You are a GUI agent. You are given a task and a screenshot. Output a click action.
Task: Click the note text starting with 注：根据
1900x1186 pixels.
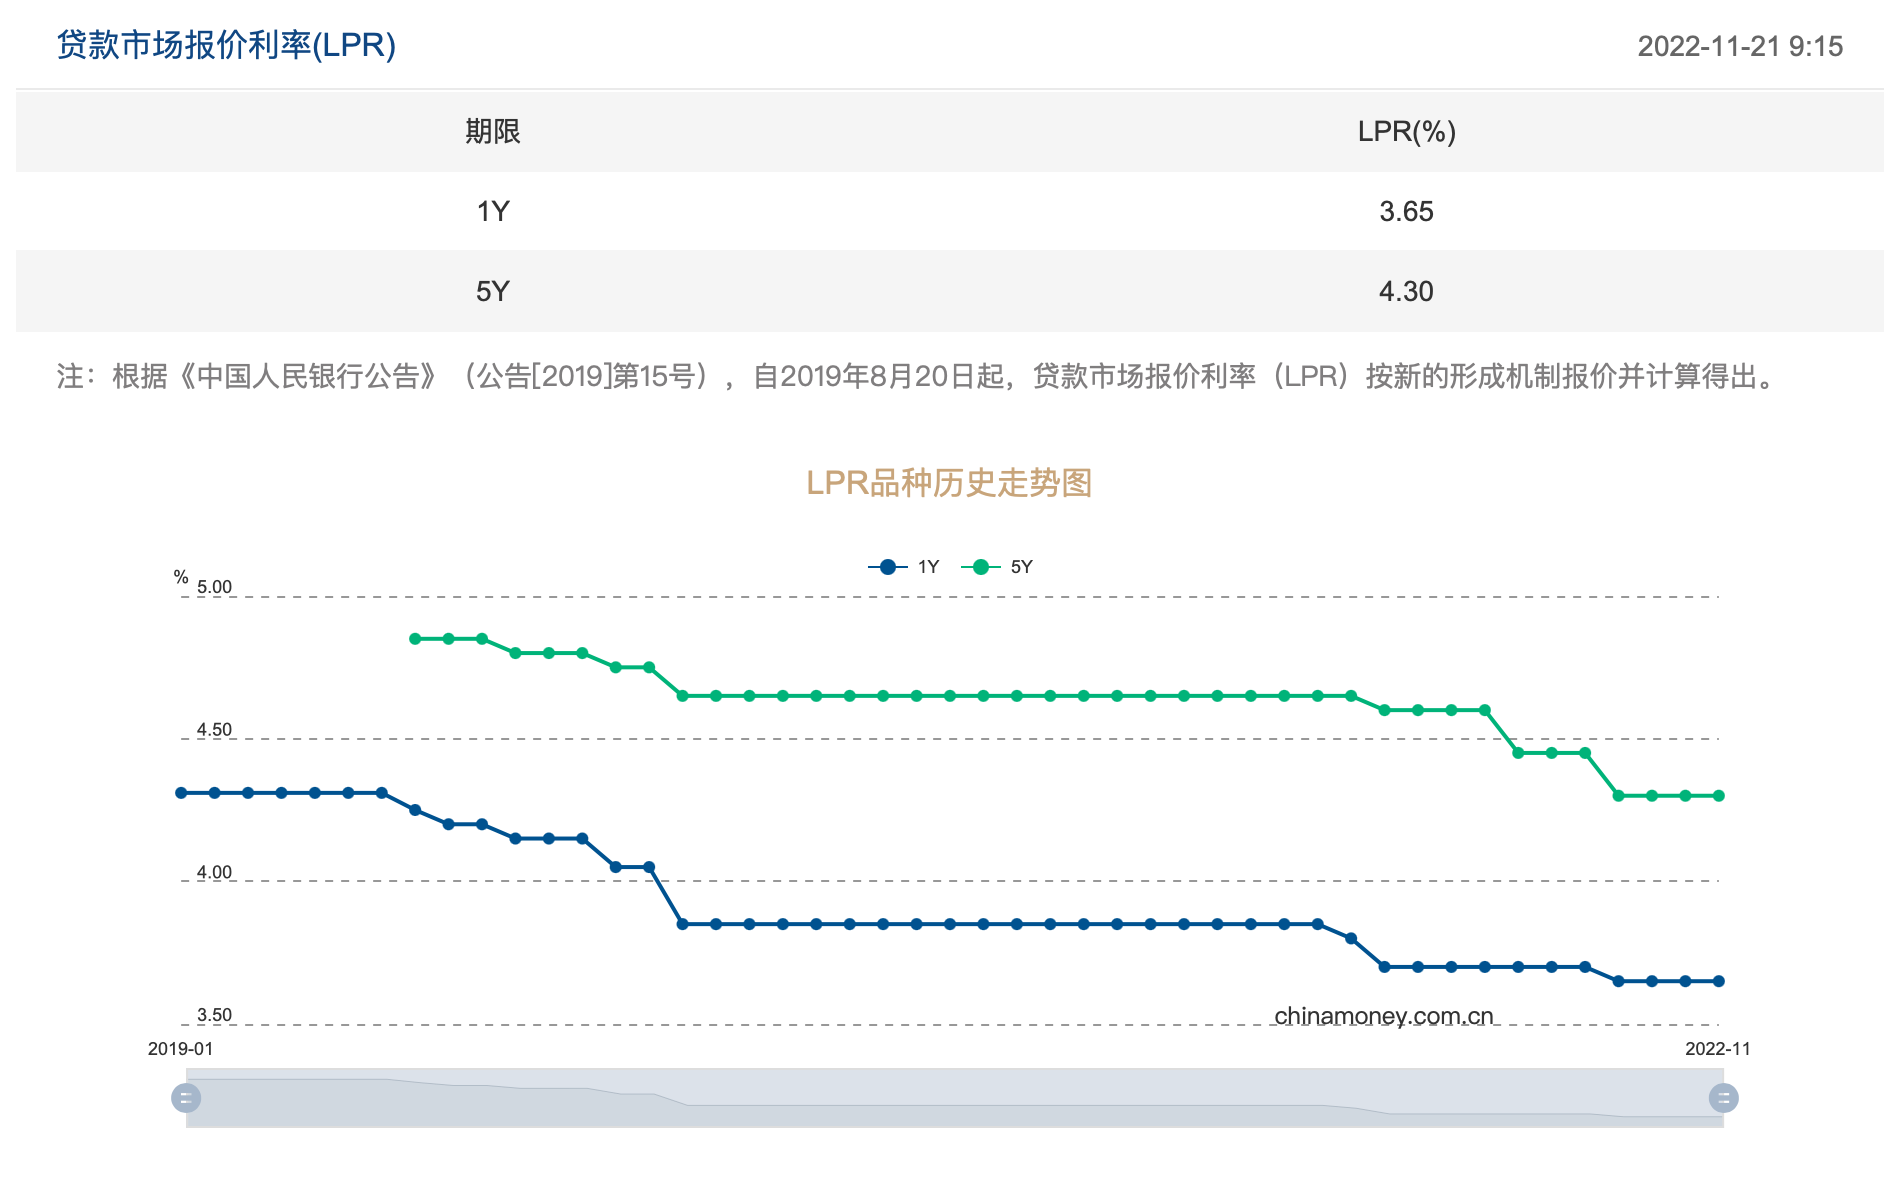click(918, 376)
